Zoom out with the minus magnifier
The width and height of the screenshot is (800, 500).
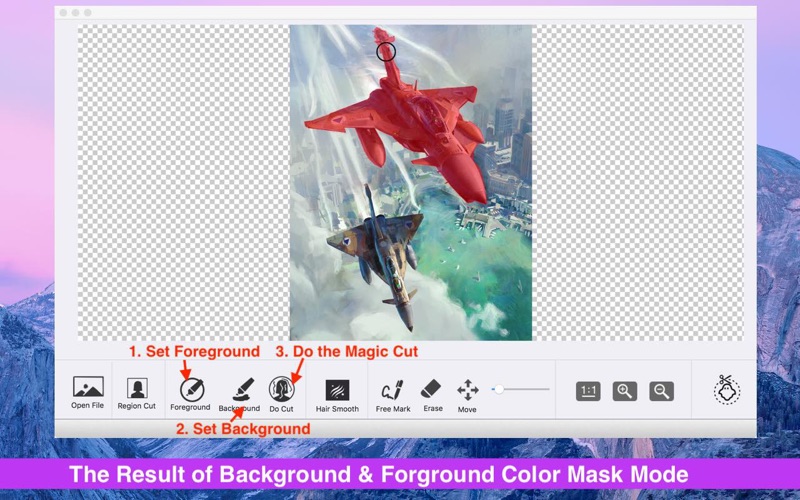661,391
